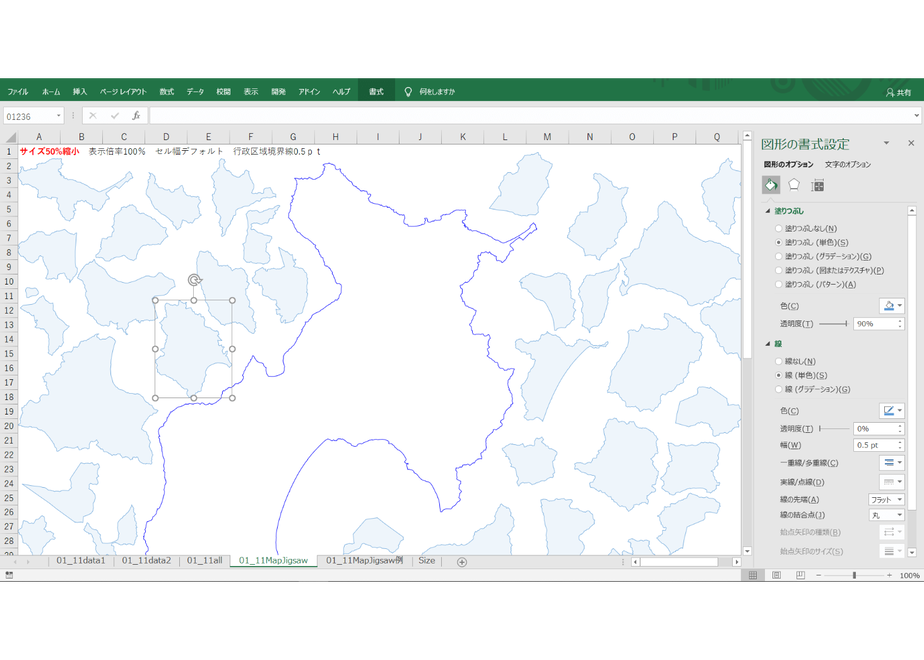The image size is (924, 660).
Task: Open the Effects pentagon icon tab
Action: [x=794, y=186]
